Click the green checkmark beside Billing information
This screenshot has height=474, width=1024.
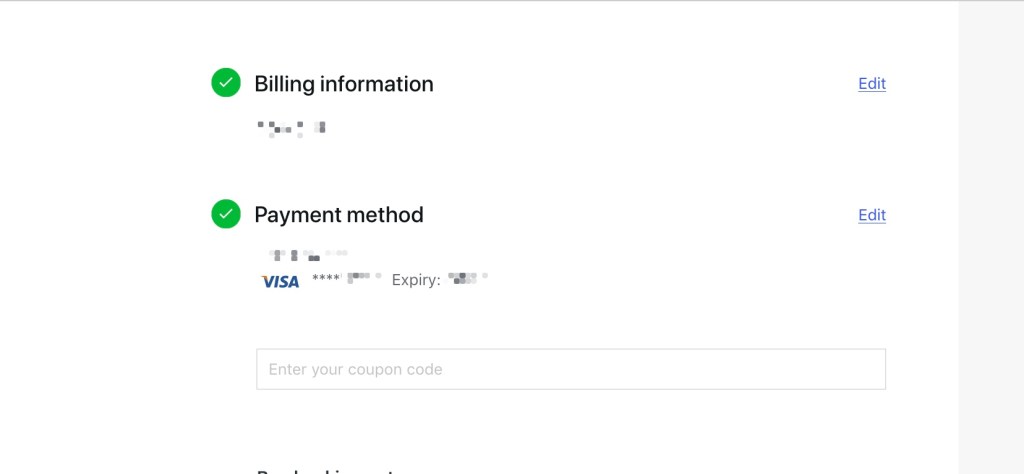[226, 83]
